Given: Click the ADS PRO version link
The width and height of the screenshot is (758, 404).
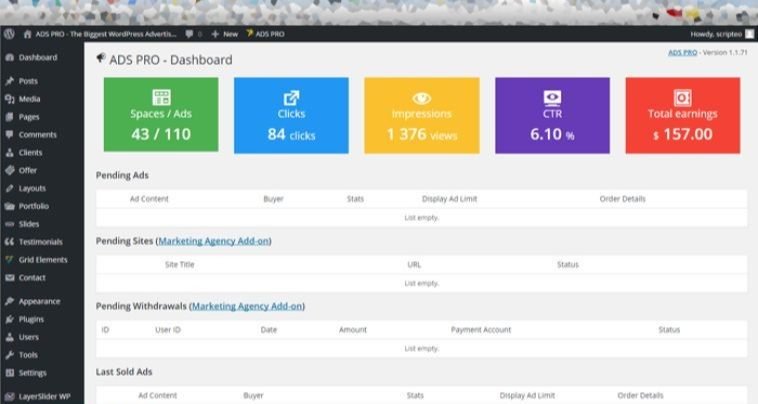Looking at the screenshot, I should click(x=683, y=52).
